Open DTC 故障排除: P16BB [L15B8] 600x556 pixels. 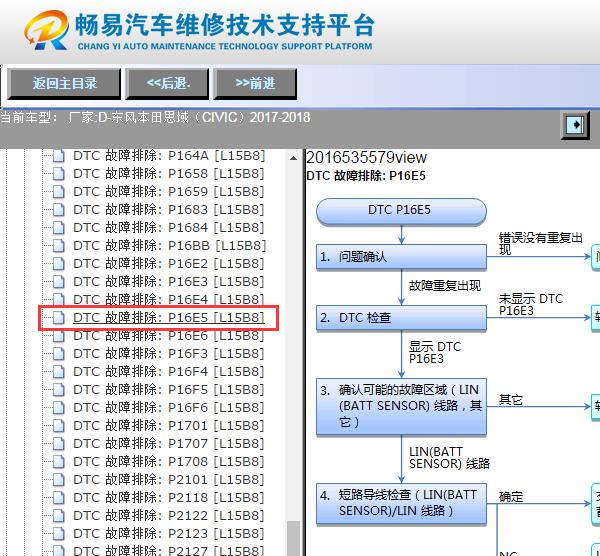pos(170,246)
